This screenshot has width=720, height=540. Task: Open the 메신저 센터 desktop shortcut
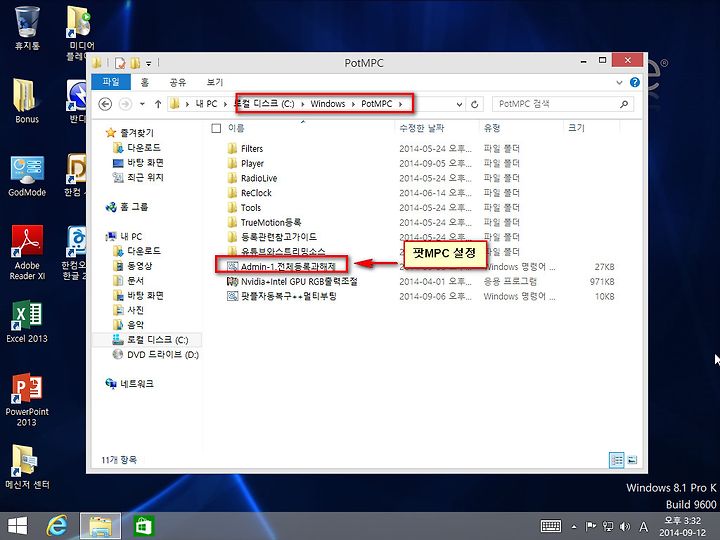[x=27, y=466]
